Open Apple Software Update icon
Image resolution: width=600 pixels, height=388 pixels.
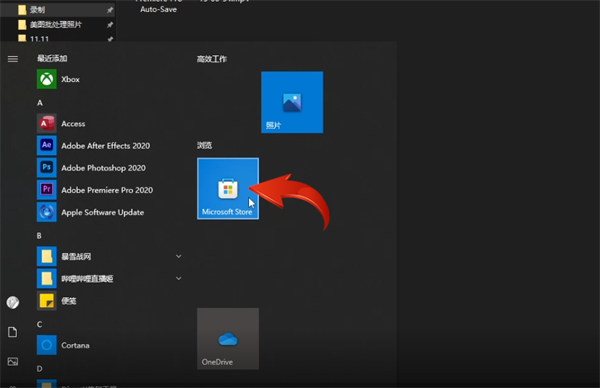pyautogui.click(x=47, y=212)
